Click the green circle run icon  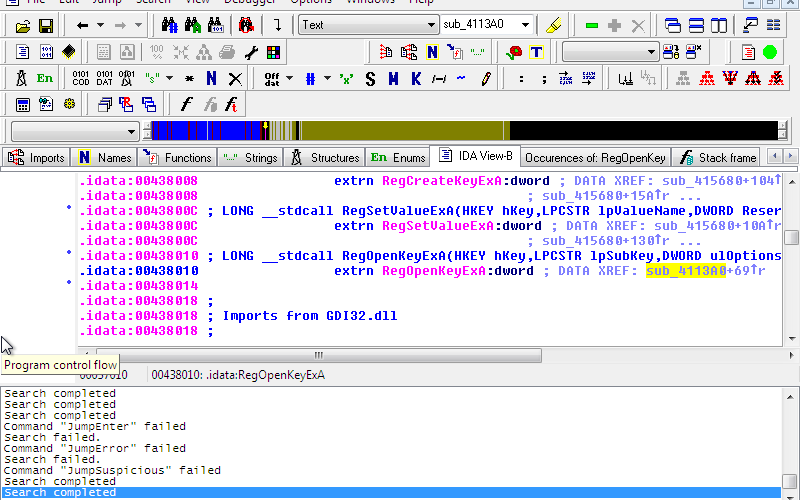[770, 52]
